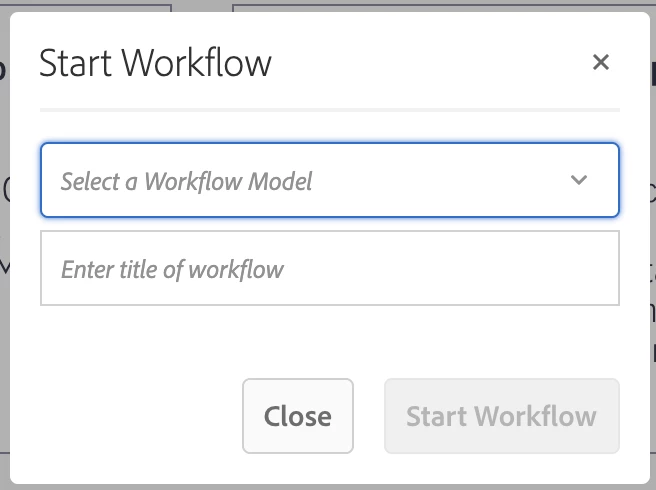Screen dimensions: 656x490
Task: Select the Workflow Model combo box
Action: [x=329, y=181]
